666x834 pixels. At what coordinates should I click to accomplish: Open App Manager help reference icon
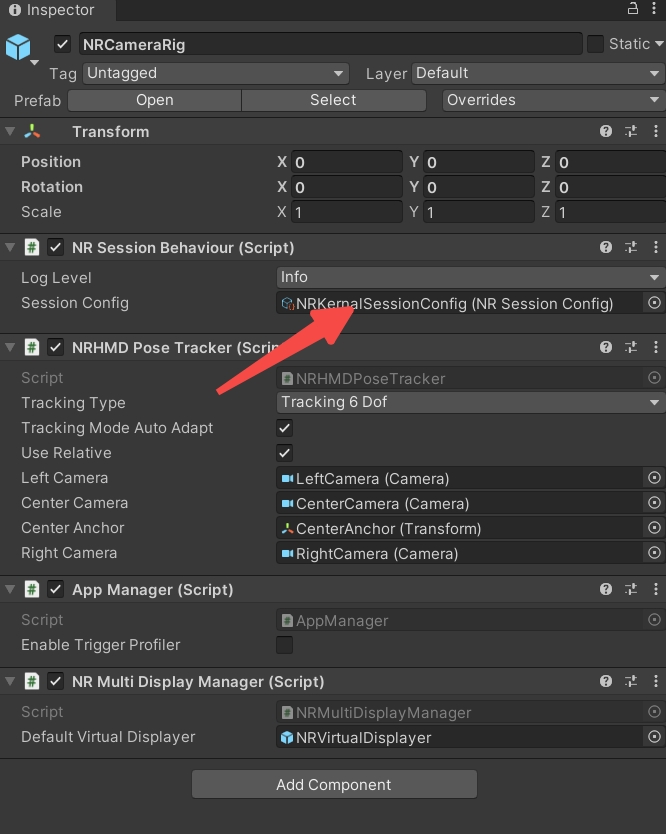pos(606,590)
